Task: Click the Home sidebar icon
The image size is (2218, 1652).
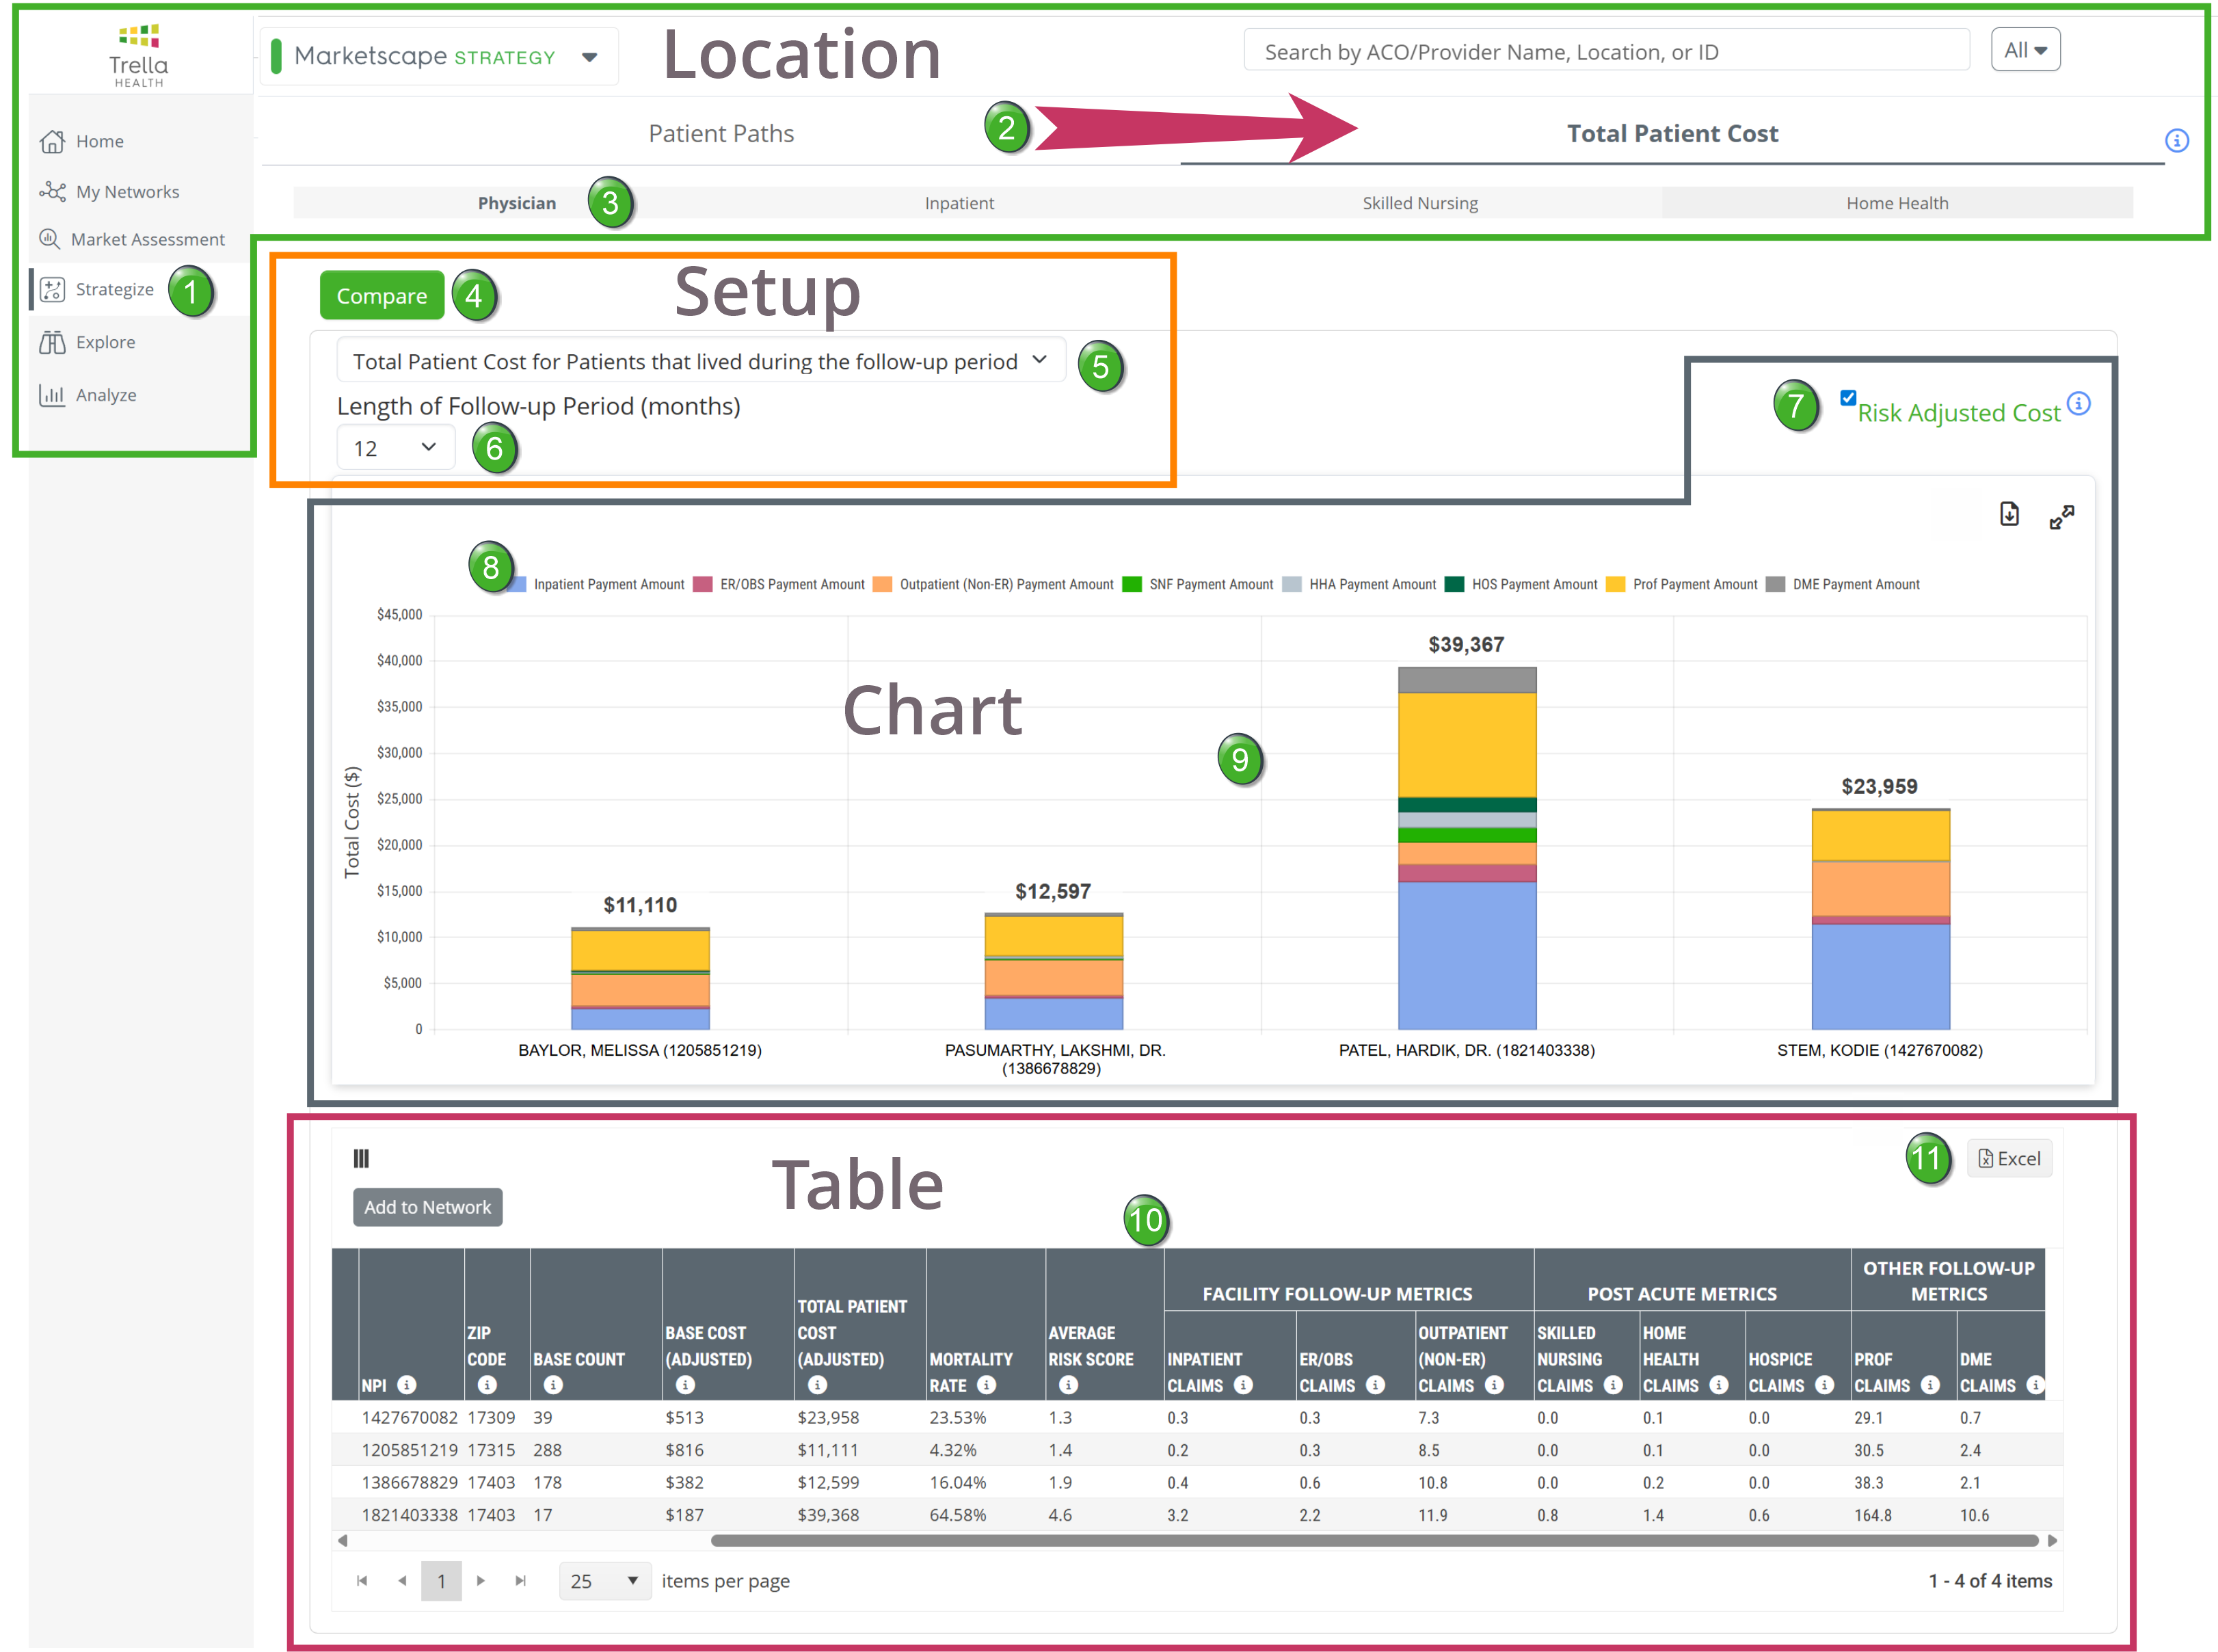Action: click(52, 141)
